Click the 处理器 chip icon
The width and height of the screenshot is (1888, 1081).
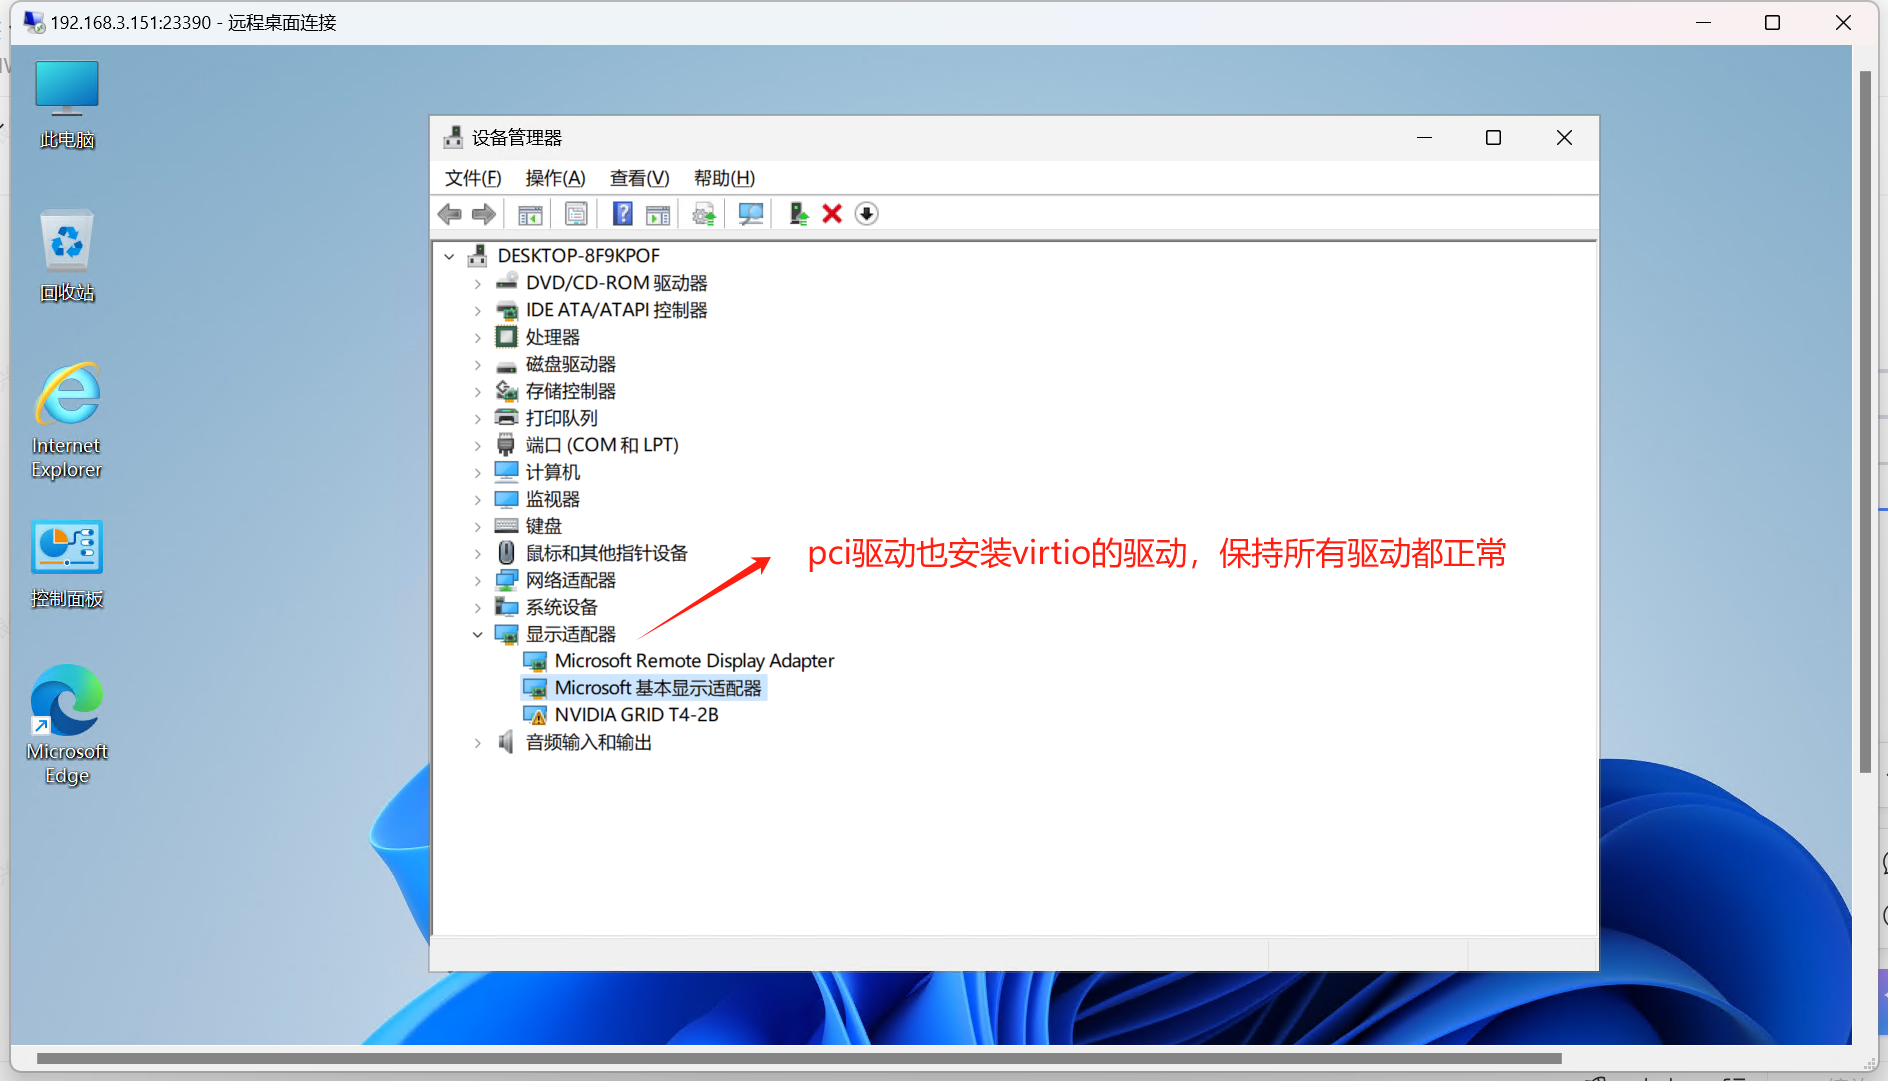(507, 337)
